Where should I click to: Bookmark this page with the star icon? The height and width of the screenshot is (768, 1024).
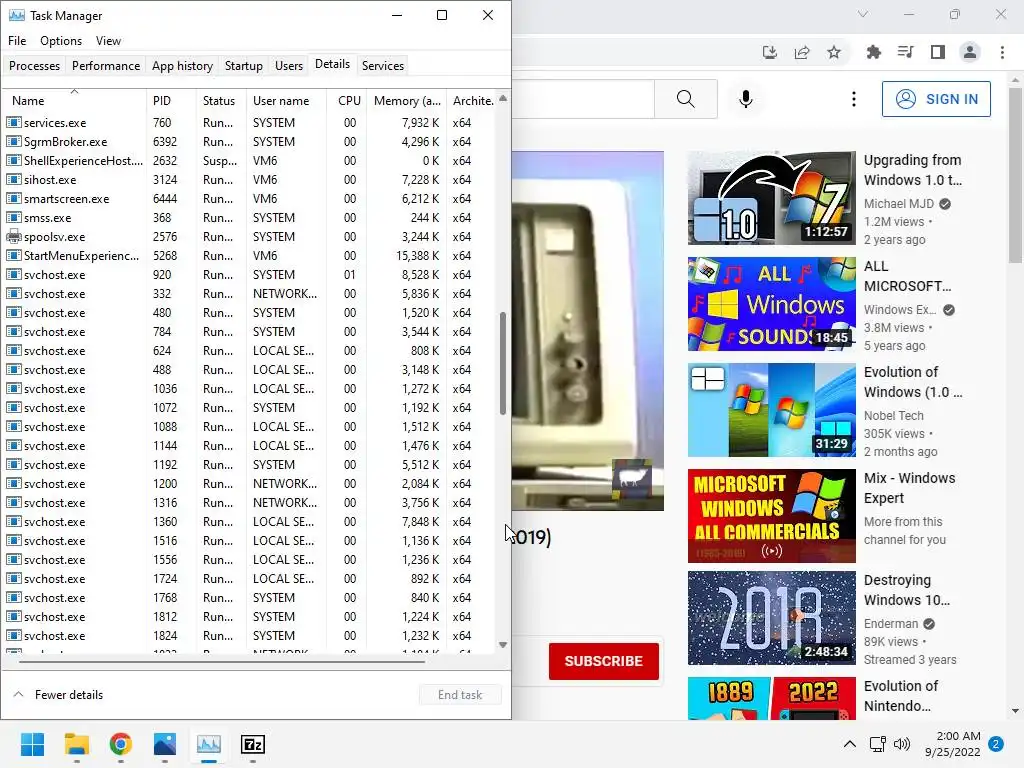834,52
